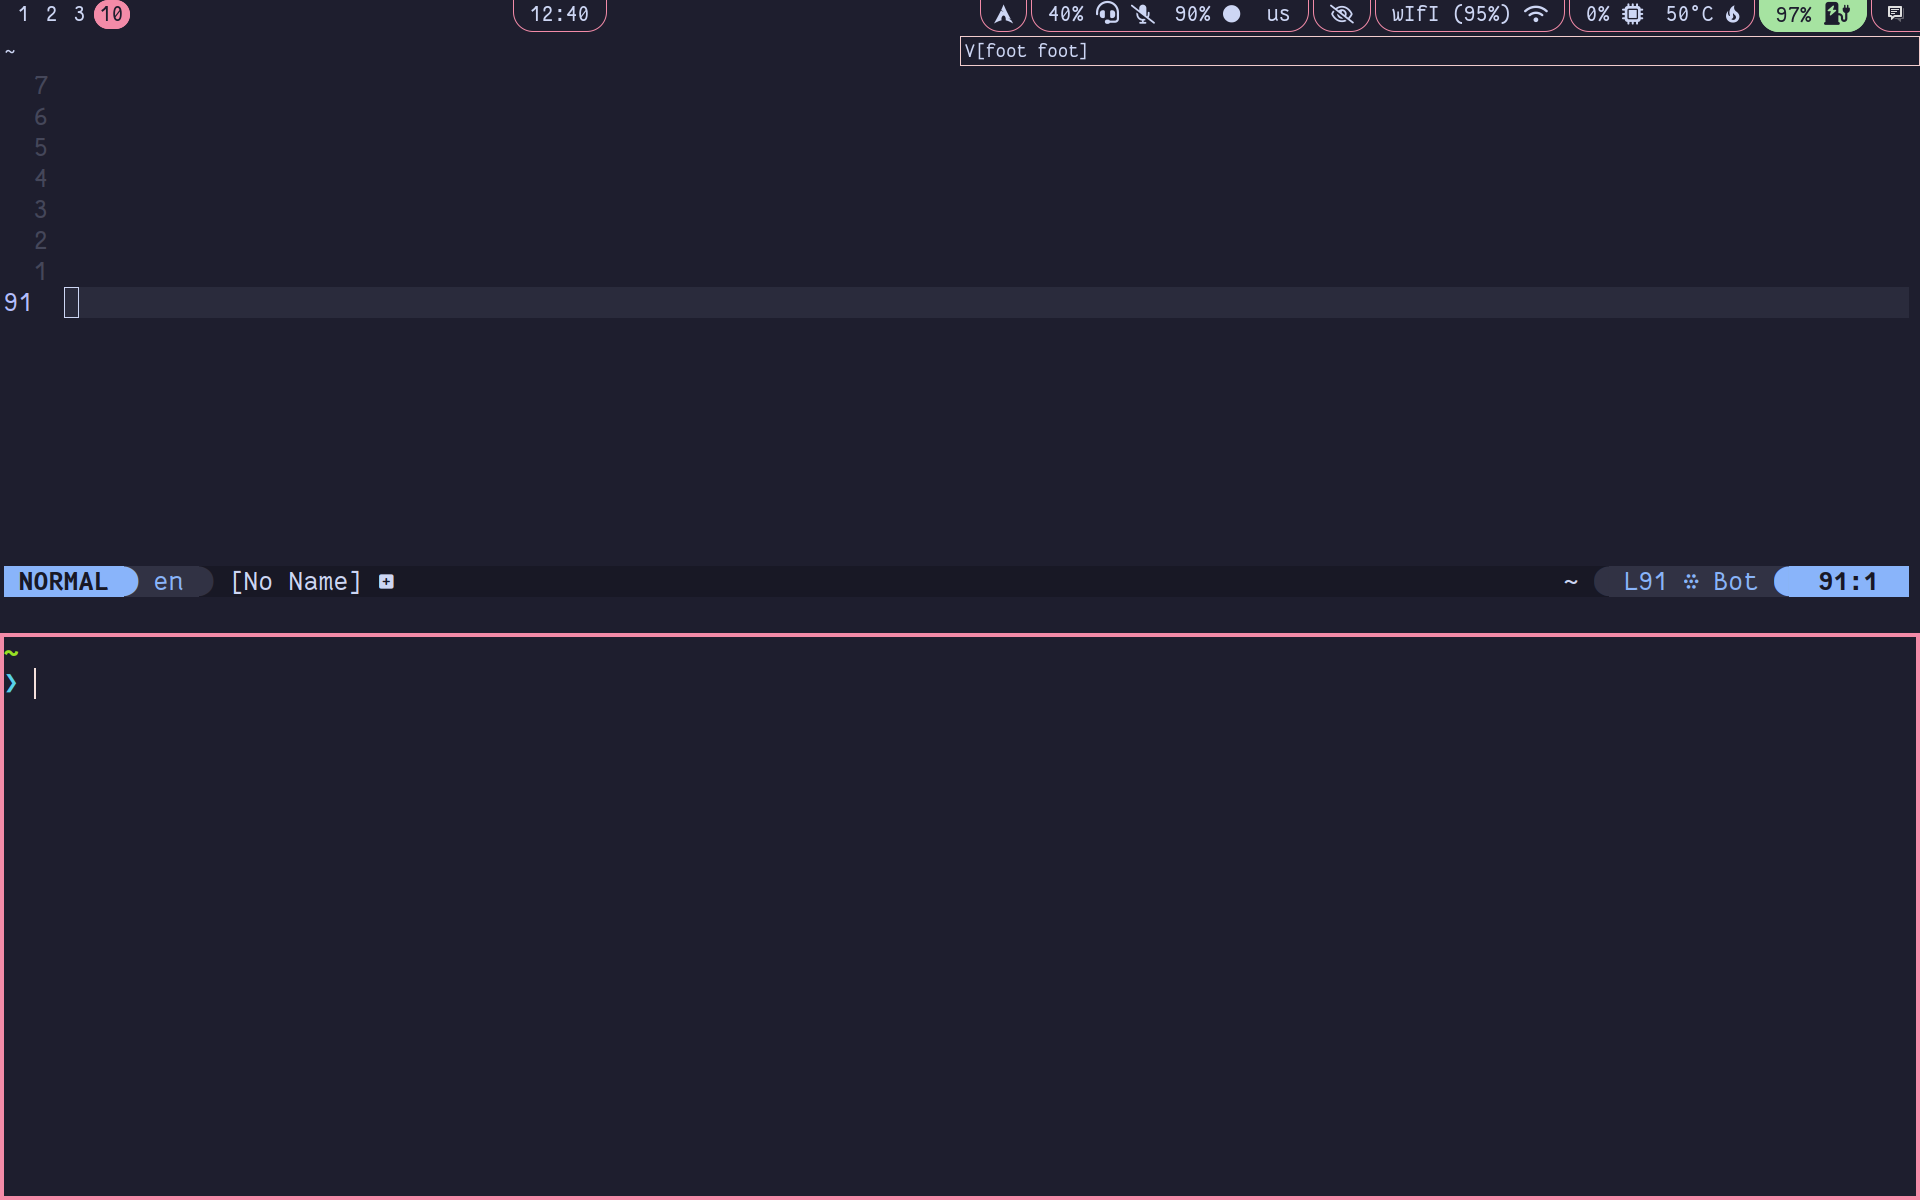Click the 40% volume level text
Image resolution: width=1920 pixels, height=1200 pixels.
1065,14
